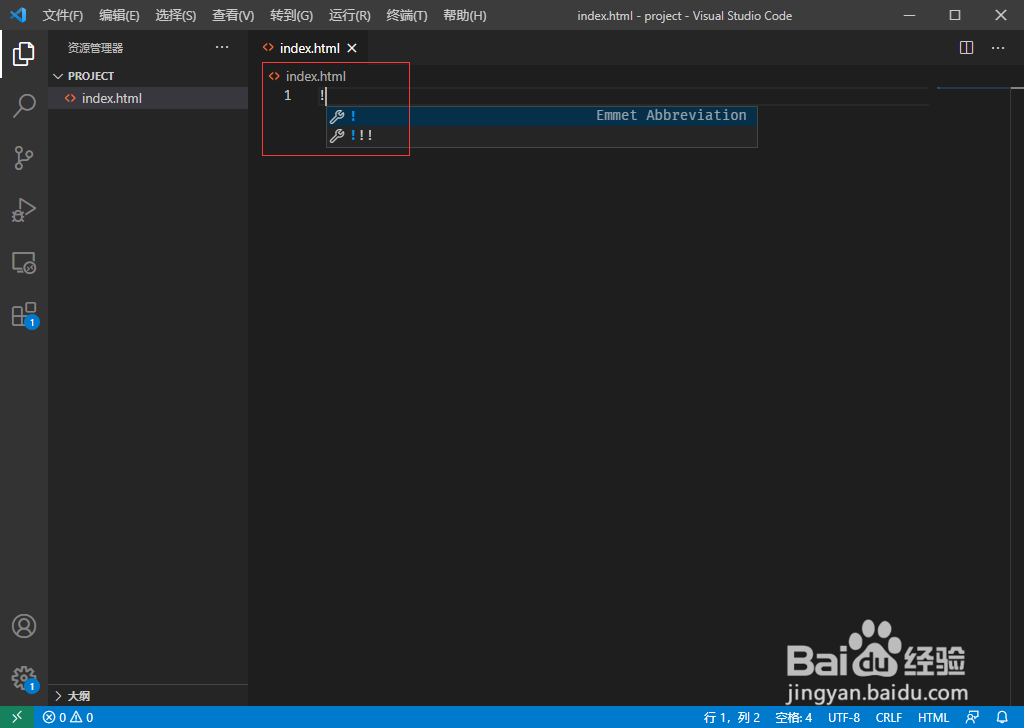The height and width of the screenshot is (728, 1024).
Task: Minimize the VS Code window
Action: pos(909,15)
